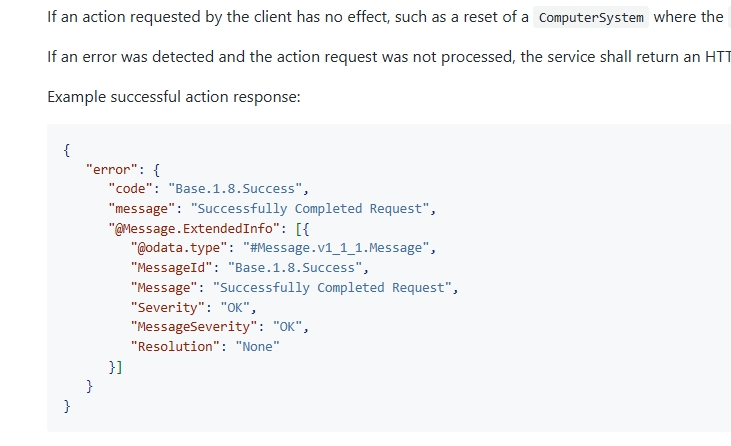Image resolution: width=731 pixels, height=446 pixels.
Task: Click the 'Example successful action response:' sentence
Action: [174, 97]
